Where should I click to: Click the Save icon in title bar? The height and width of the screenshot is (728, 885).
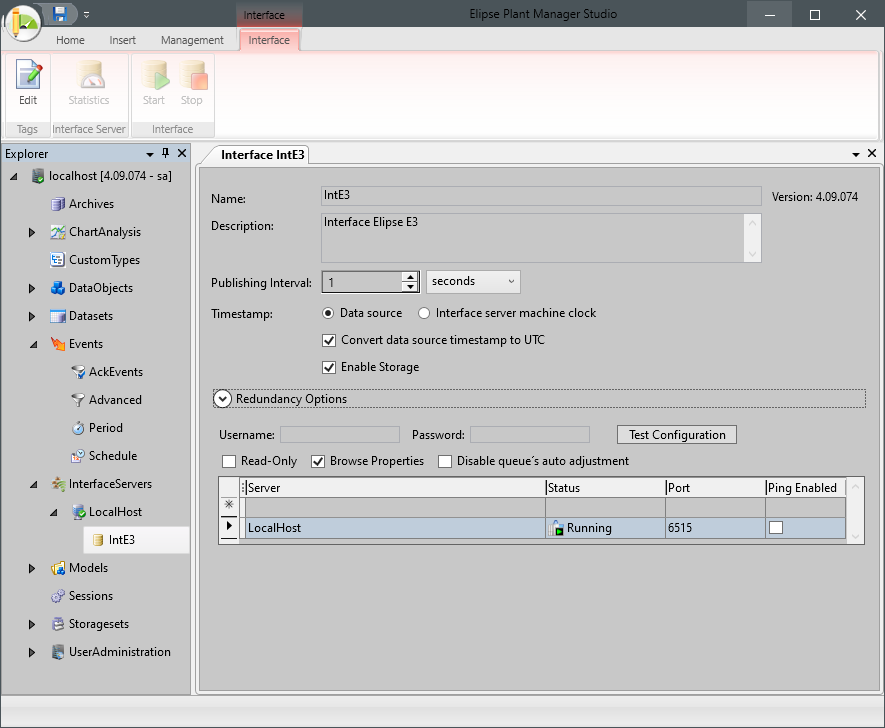(60, 14)
